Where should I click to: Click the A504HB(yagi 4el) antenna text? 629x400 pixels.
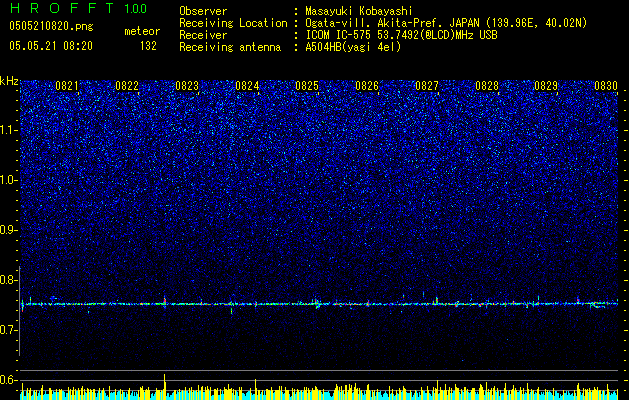point(353,47)
